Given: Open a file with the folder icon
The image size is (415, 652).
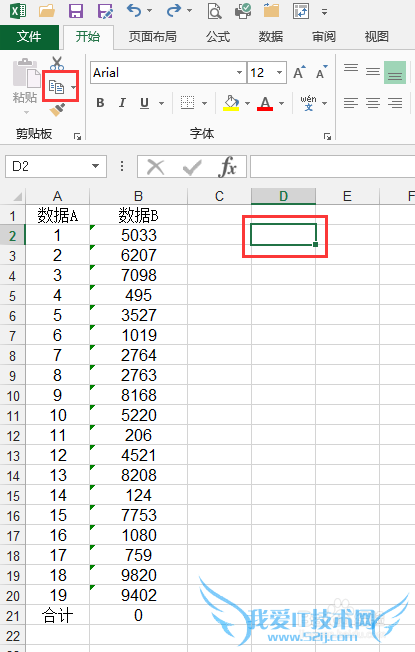Looking at the screenshot, I should (x=47, y=11).
